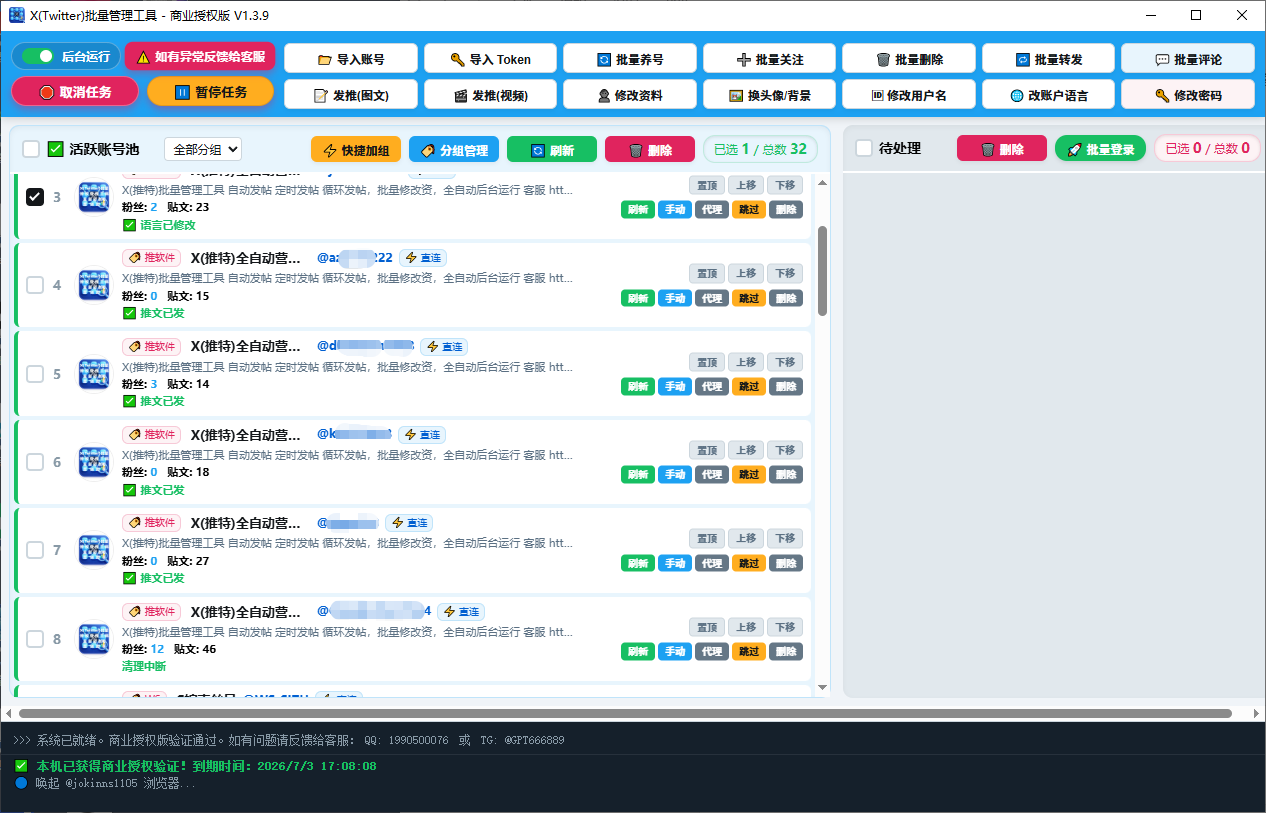Click 如有异常反馈给客服 warning button
1266x813 pixels.
click(200, 57)
